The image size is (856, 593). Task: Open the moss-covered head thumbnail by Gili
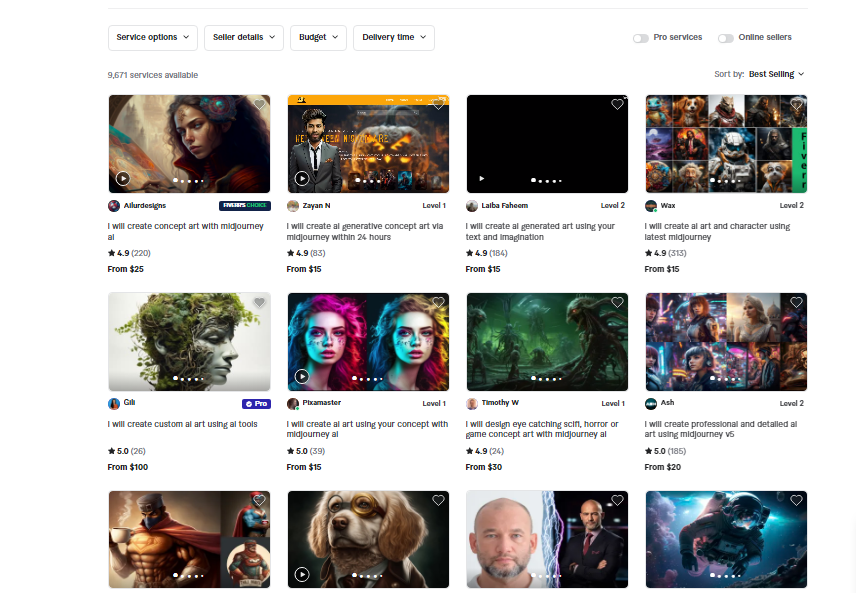click(x=189, y=342)
